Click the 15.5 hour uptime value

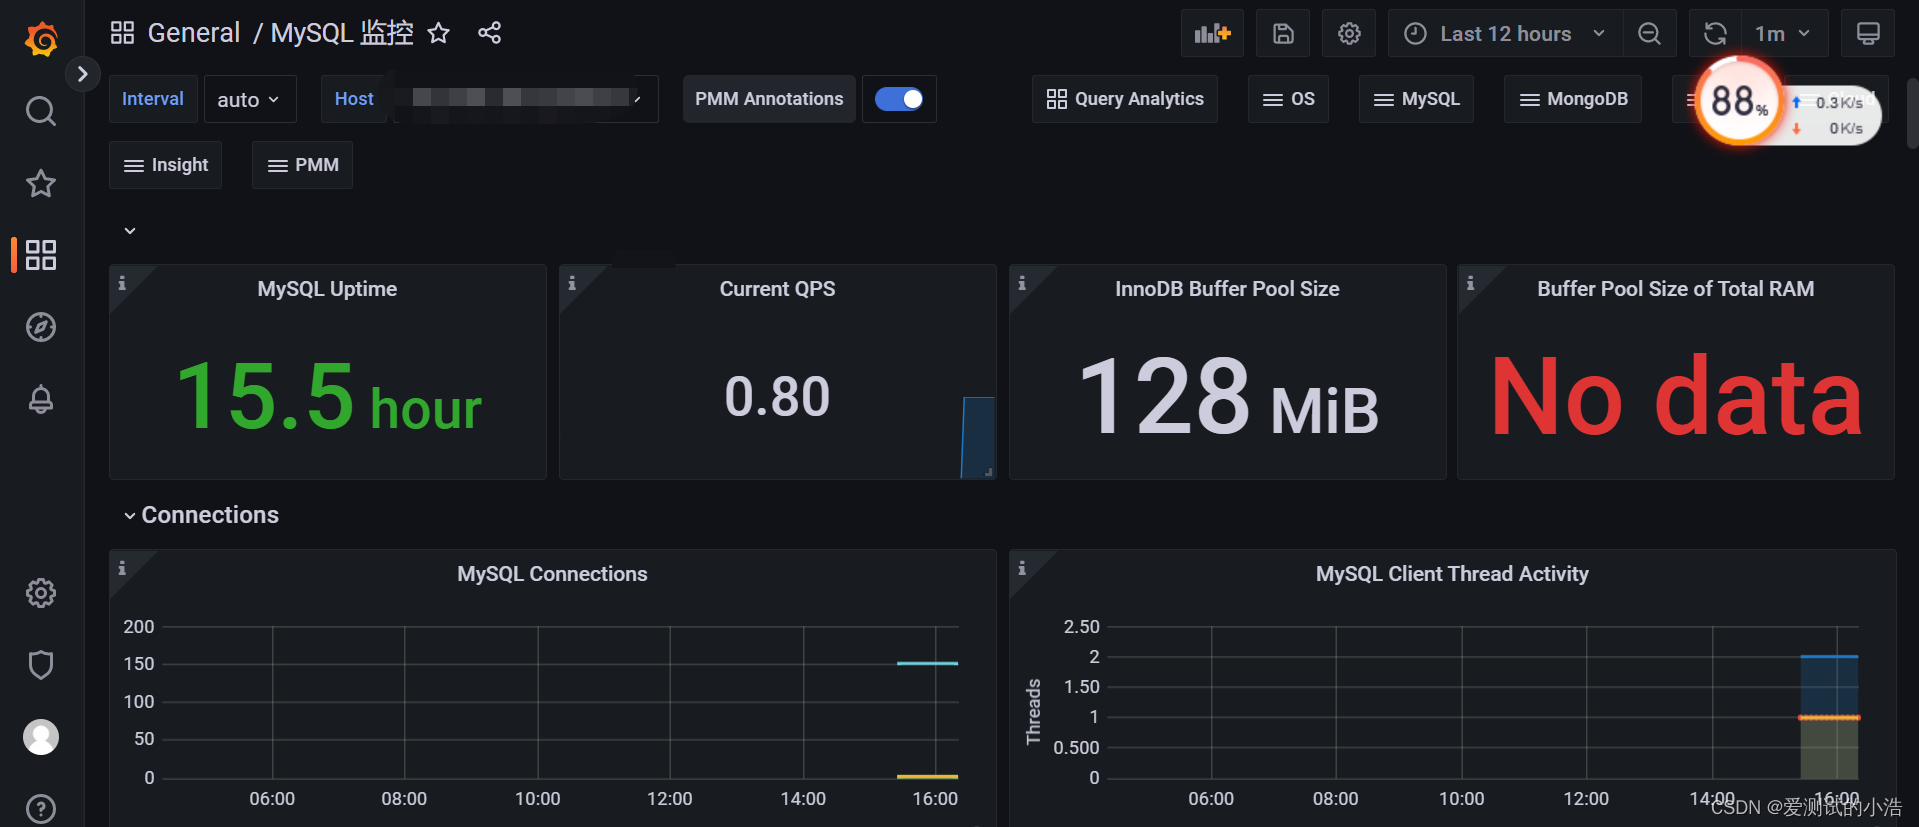(x=328, y=397)
